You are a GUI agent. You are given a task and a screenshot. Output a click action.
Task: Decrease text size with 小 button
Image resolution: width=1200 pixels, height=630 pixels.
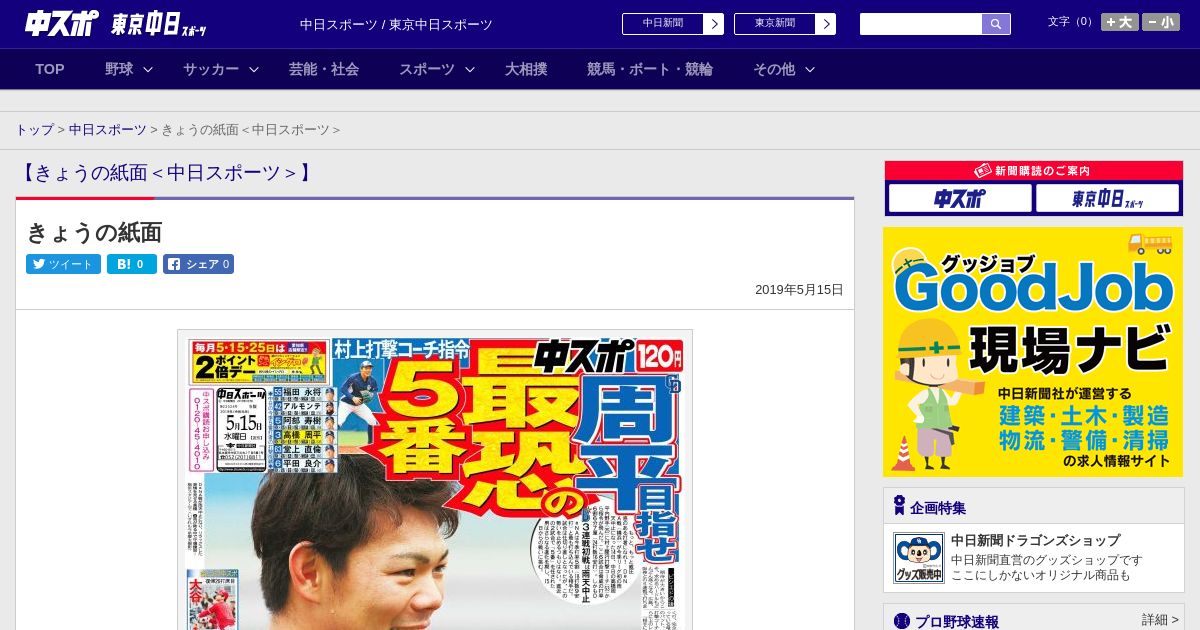pos(1161,22)
